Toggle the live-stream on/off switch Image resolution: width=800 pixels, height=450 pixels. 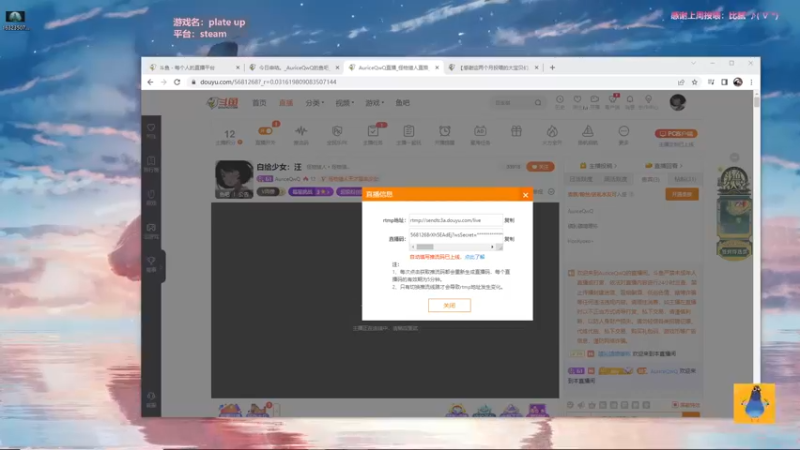point(265,131)
